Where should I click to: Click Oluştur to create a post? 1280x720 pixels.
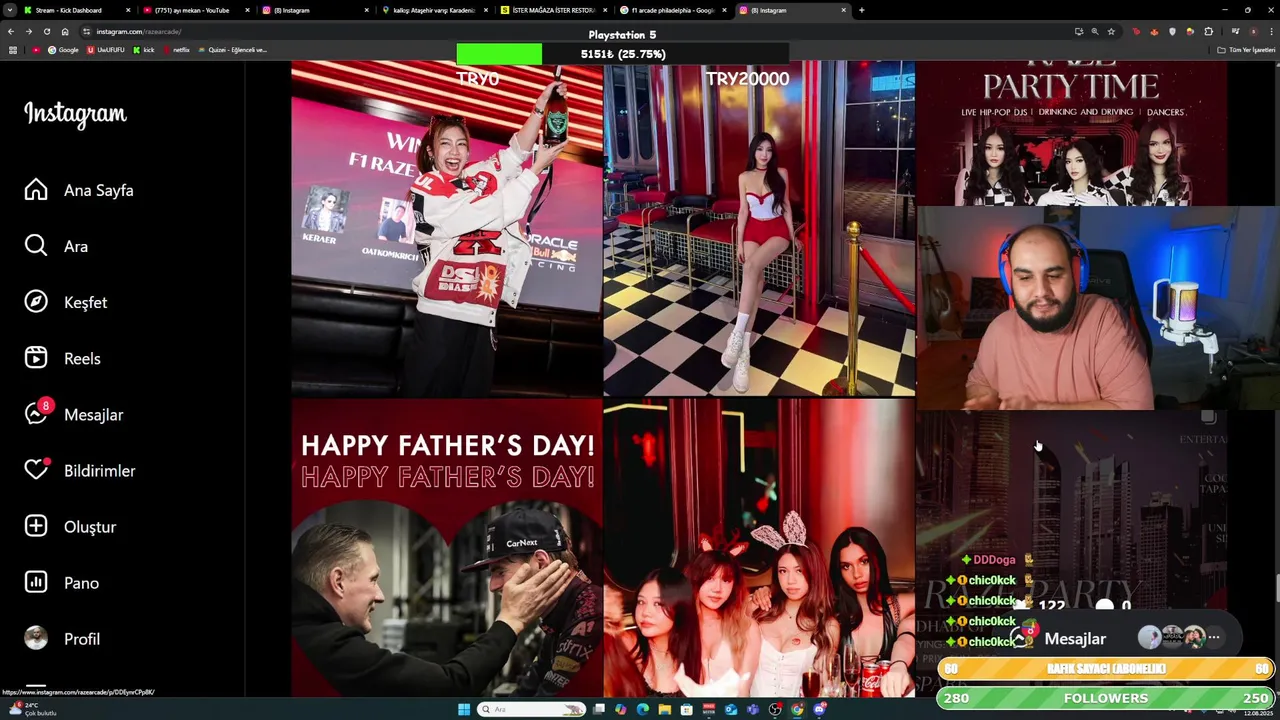pos(70,526)
